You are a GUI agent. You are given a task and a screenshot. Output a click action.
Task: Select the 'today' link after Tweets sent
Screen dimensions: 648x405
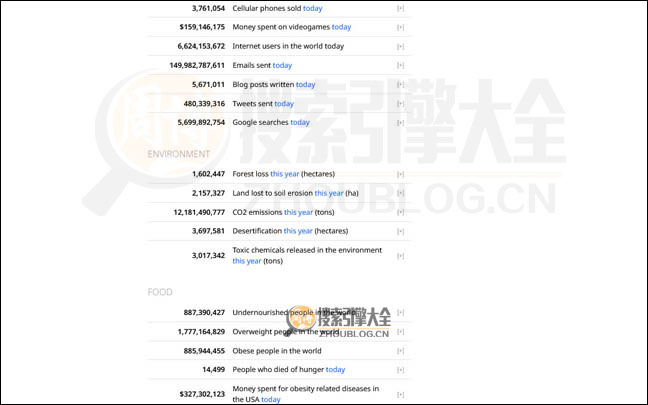click(x=284, y=103)
